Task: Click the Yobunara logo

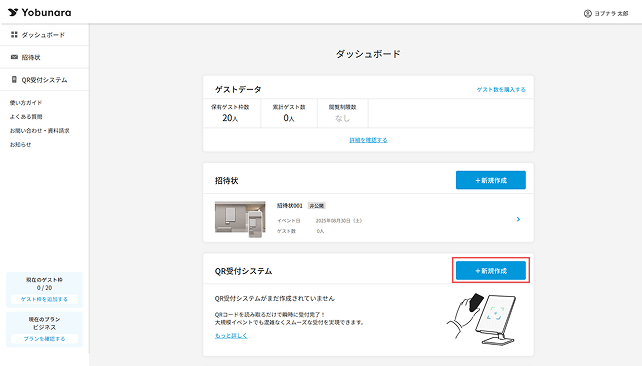Action: (39, 12)
